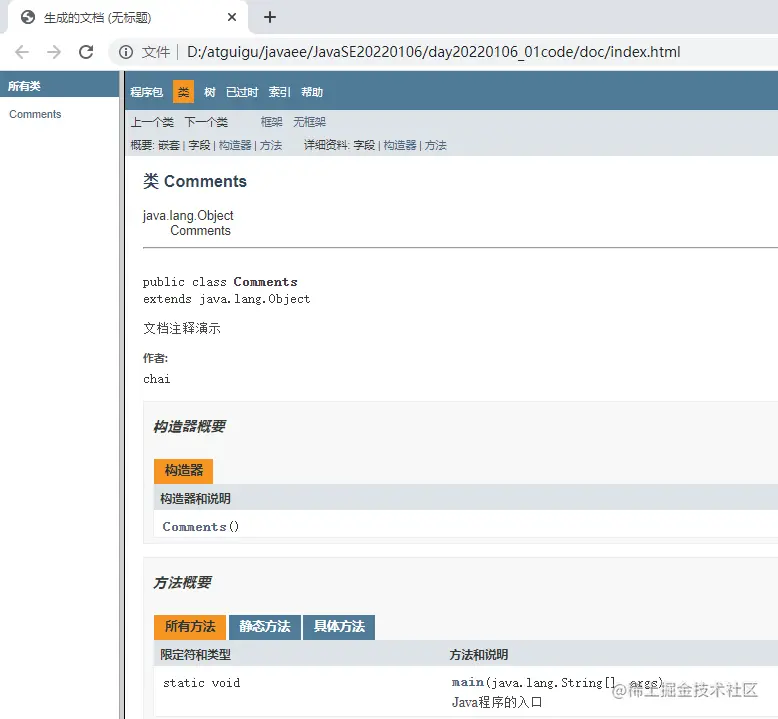This screenshot has height=719, width=778.
Task: Open the 程序包 navigation item
Action: 146,92
